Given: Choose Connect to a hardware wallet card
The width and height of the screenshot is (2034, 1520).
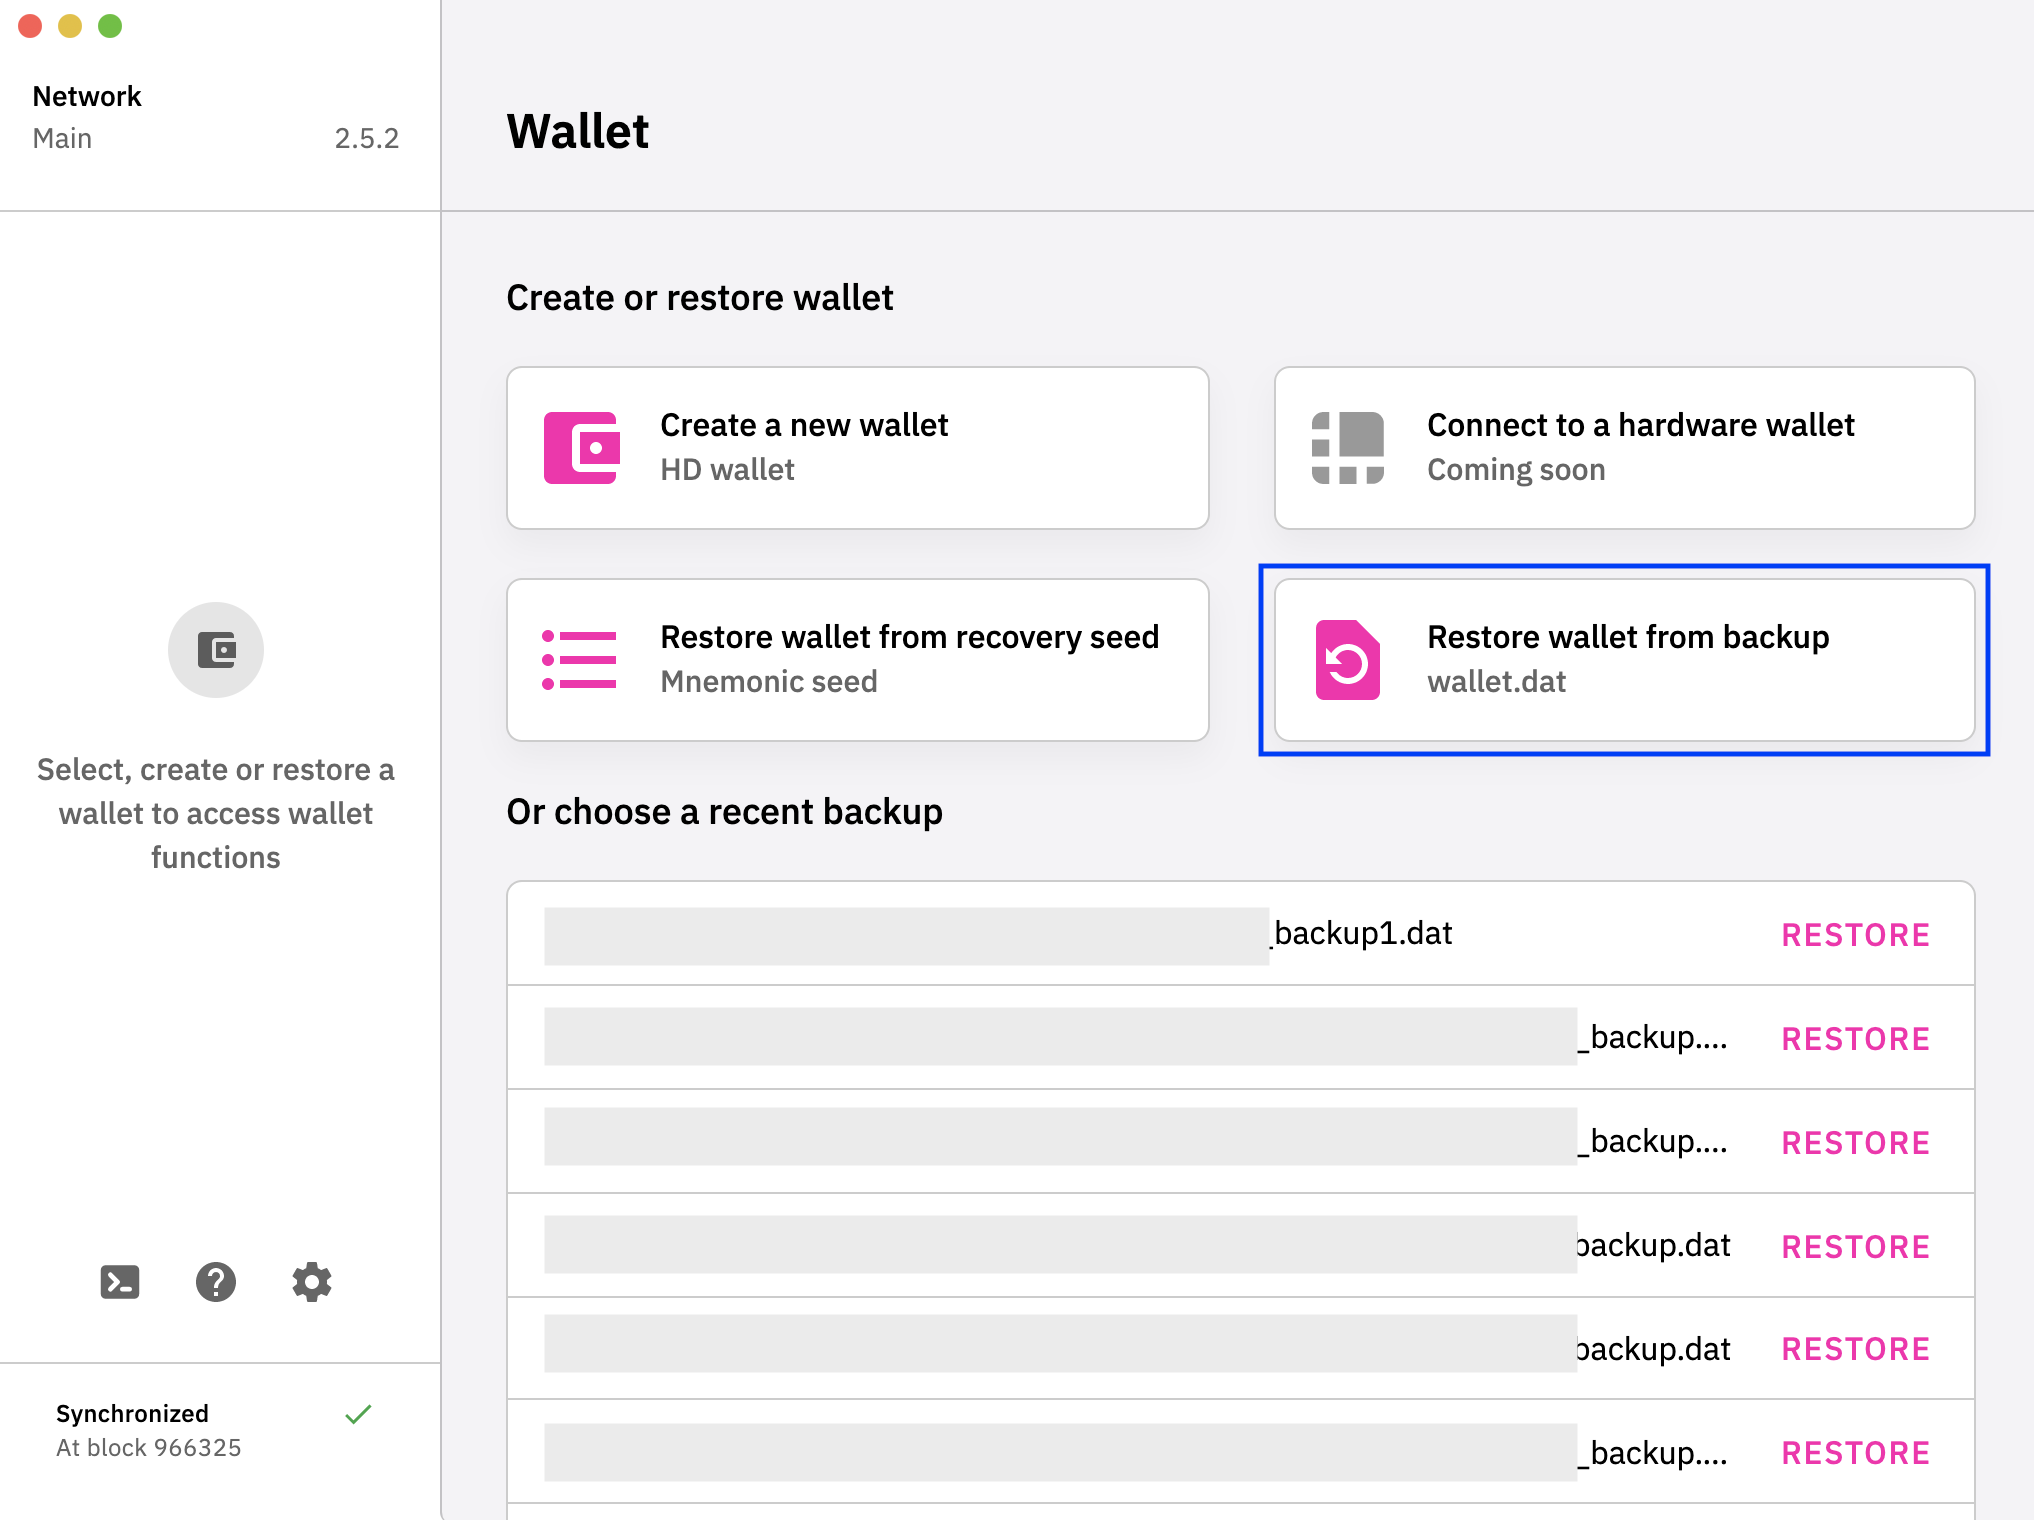Looking at the screenshot, I should [x=1625, y=448].
